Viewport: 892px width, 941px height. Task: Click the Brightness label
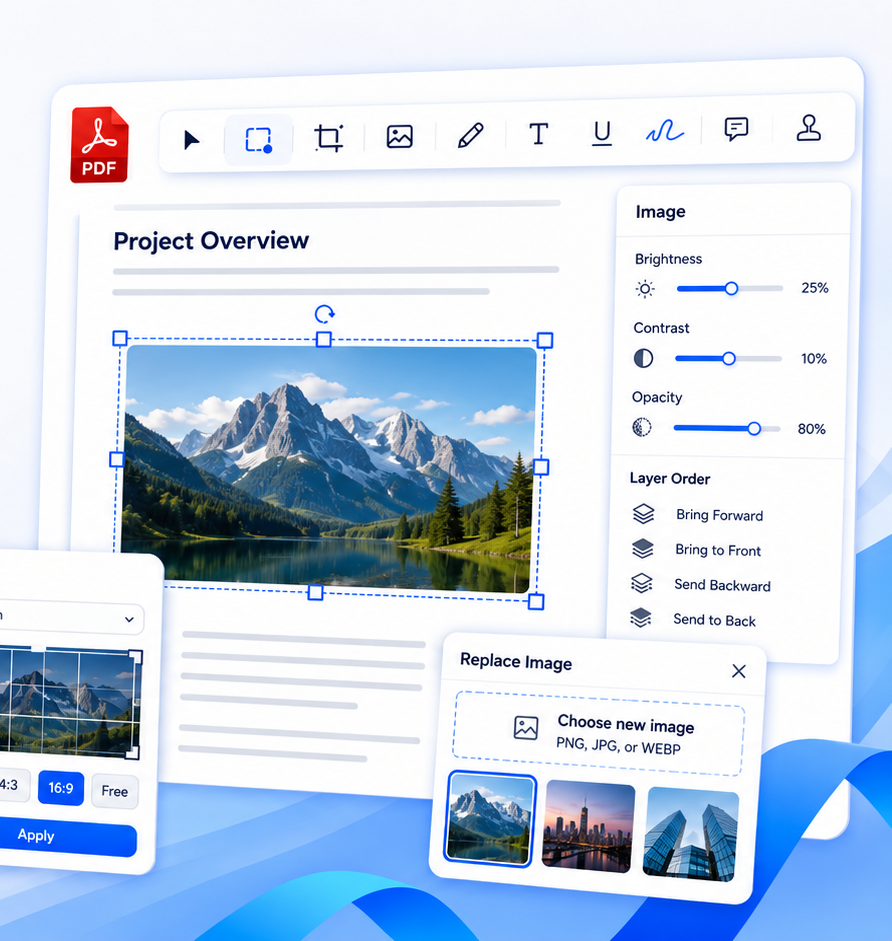pyautogui.click(x=668, y=259)
